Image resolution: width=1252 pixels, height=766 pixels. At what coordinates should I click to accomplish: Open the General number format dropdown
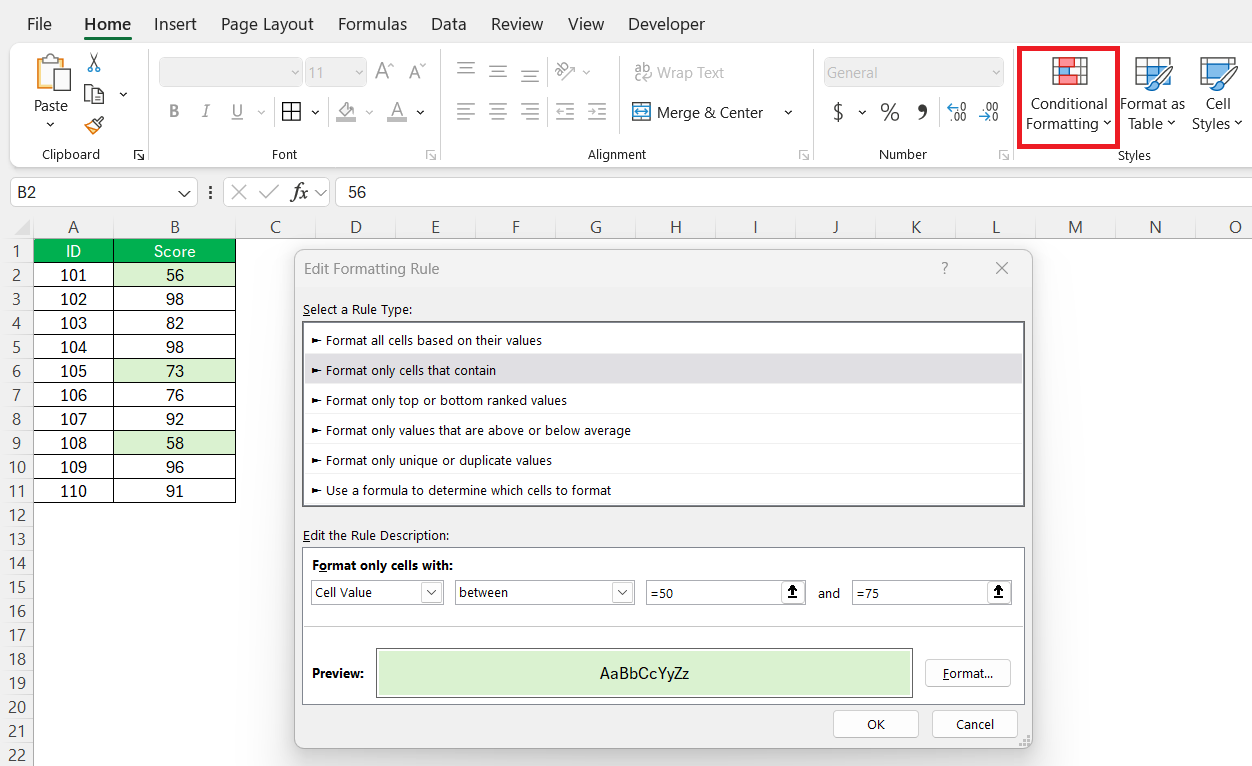coord(995,72)
